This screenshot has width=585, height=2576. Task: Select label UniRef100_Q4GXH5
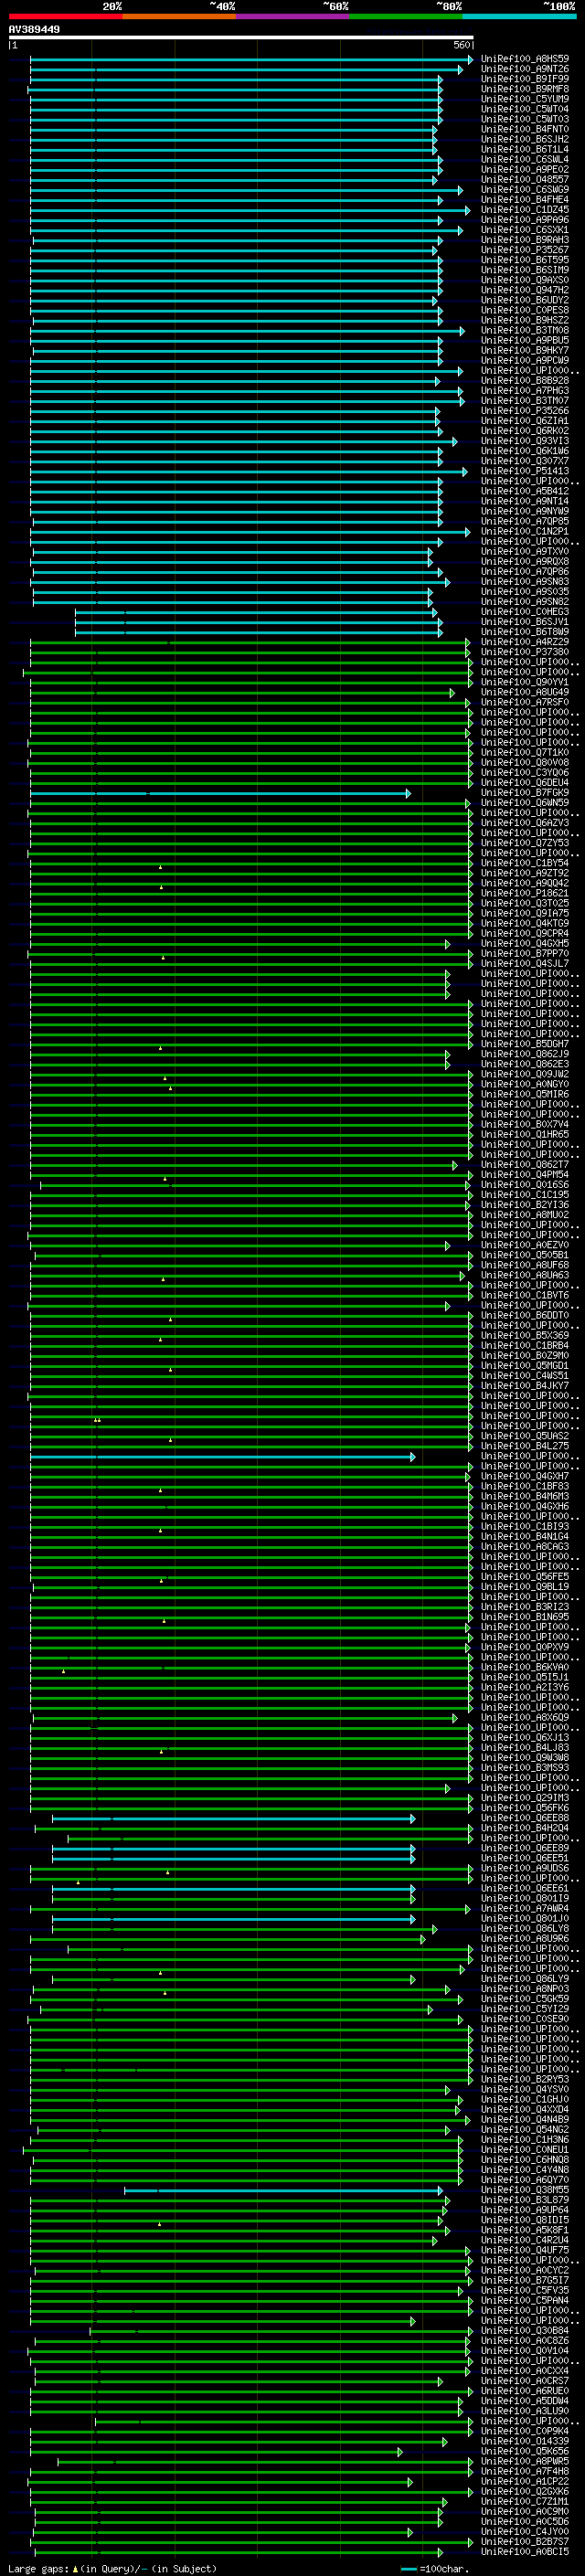coord(525,943)
